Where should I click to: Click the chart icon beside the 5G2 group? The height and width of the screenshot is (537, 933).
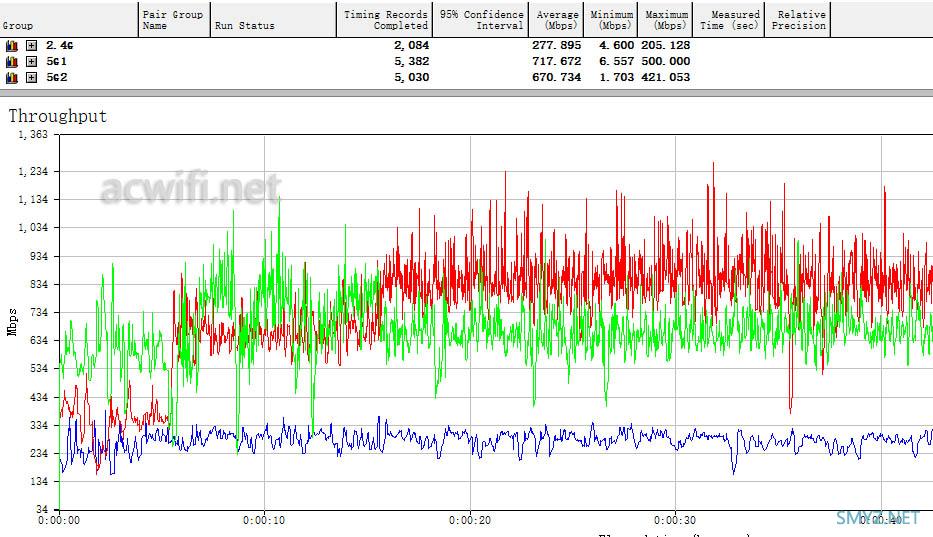tap(12, 77)
